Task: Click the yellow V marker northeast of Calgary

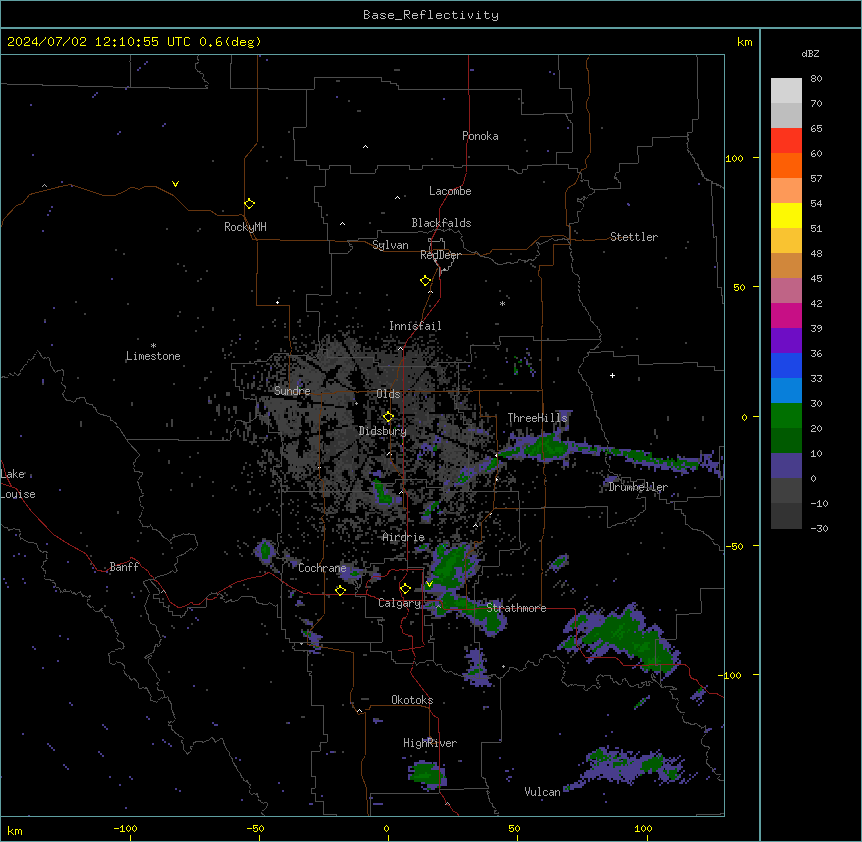Action: pos(429,584)
